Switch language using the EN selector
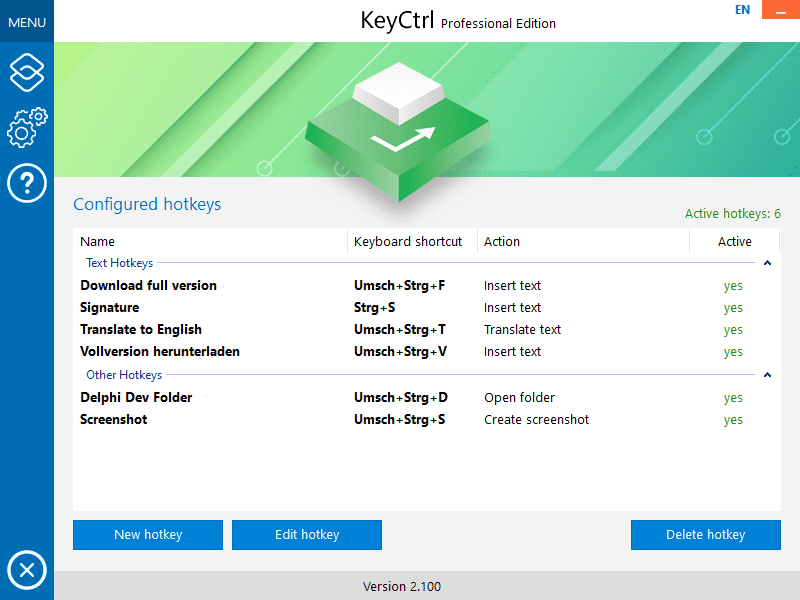800x600 pixels. pyautogui.click(x=742, y=10)
